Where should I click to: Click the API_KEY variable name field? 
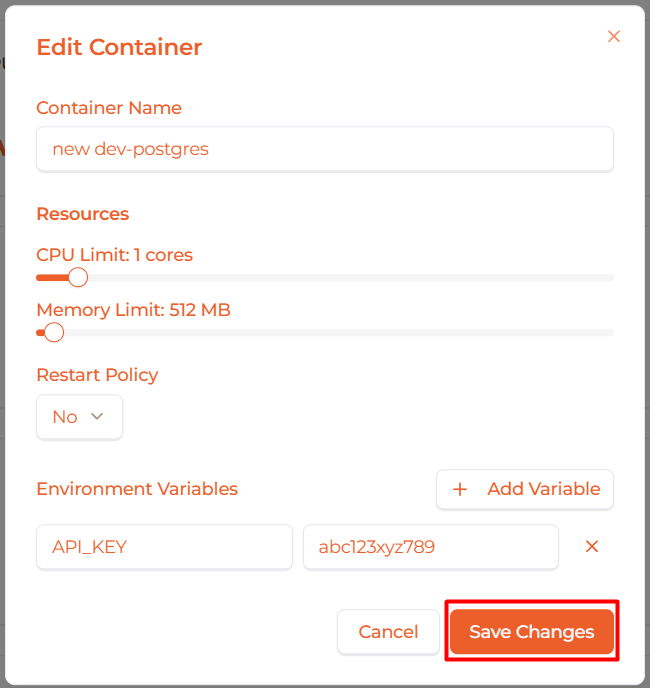164,547
